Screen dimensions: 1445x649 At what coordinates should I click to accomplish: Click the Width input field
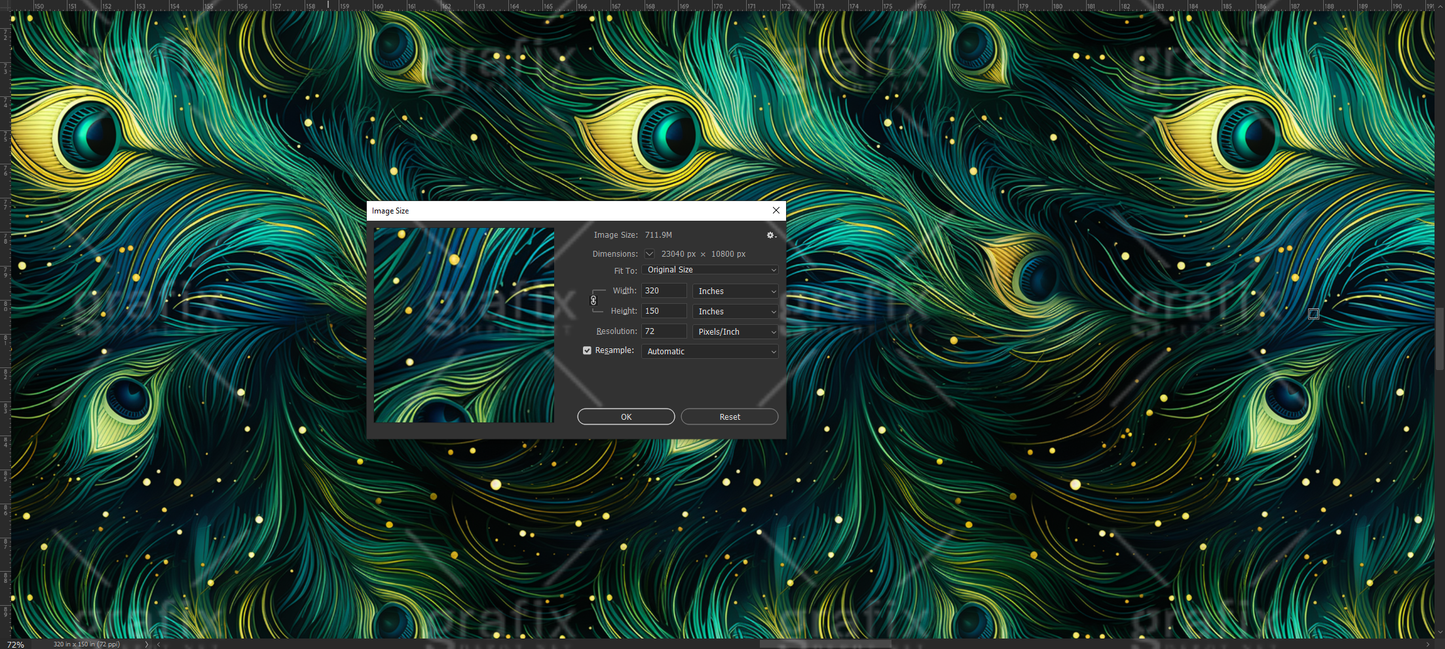663,291
